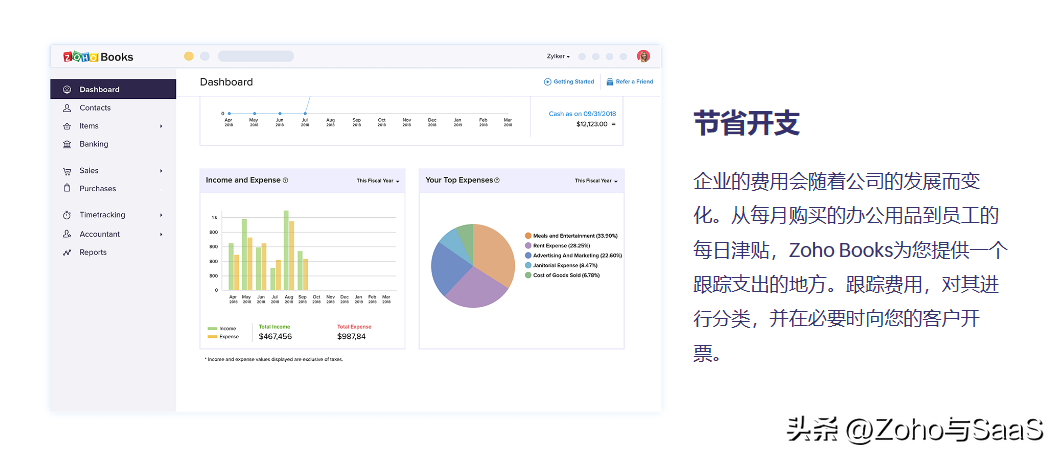Click the Dashboard icon in the sidebar
Viewport: 1058px width, 457px height.
click(x=67, y=90)
